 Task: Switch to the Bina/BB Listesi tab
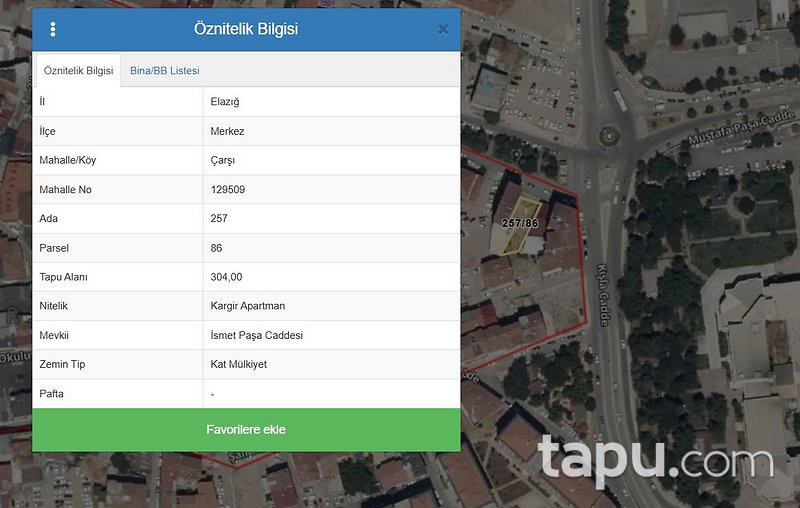165,71
